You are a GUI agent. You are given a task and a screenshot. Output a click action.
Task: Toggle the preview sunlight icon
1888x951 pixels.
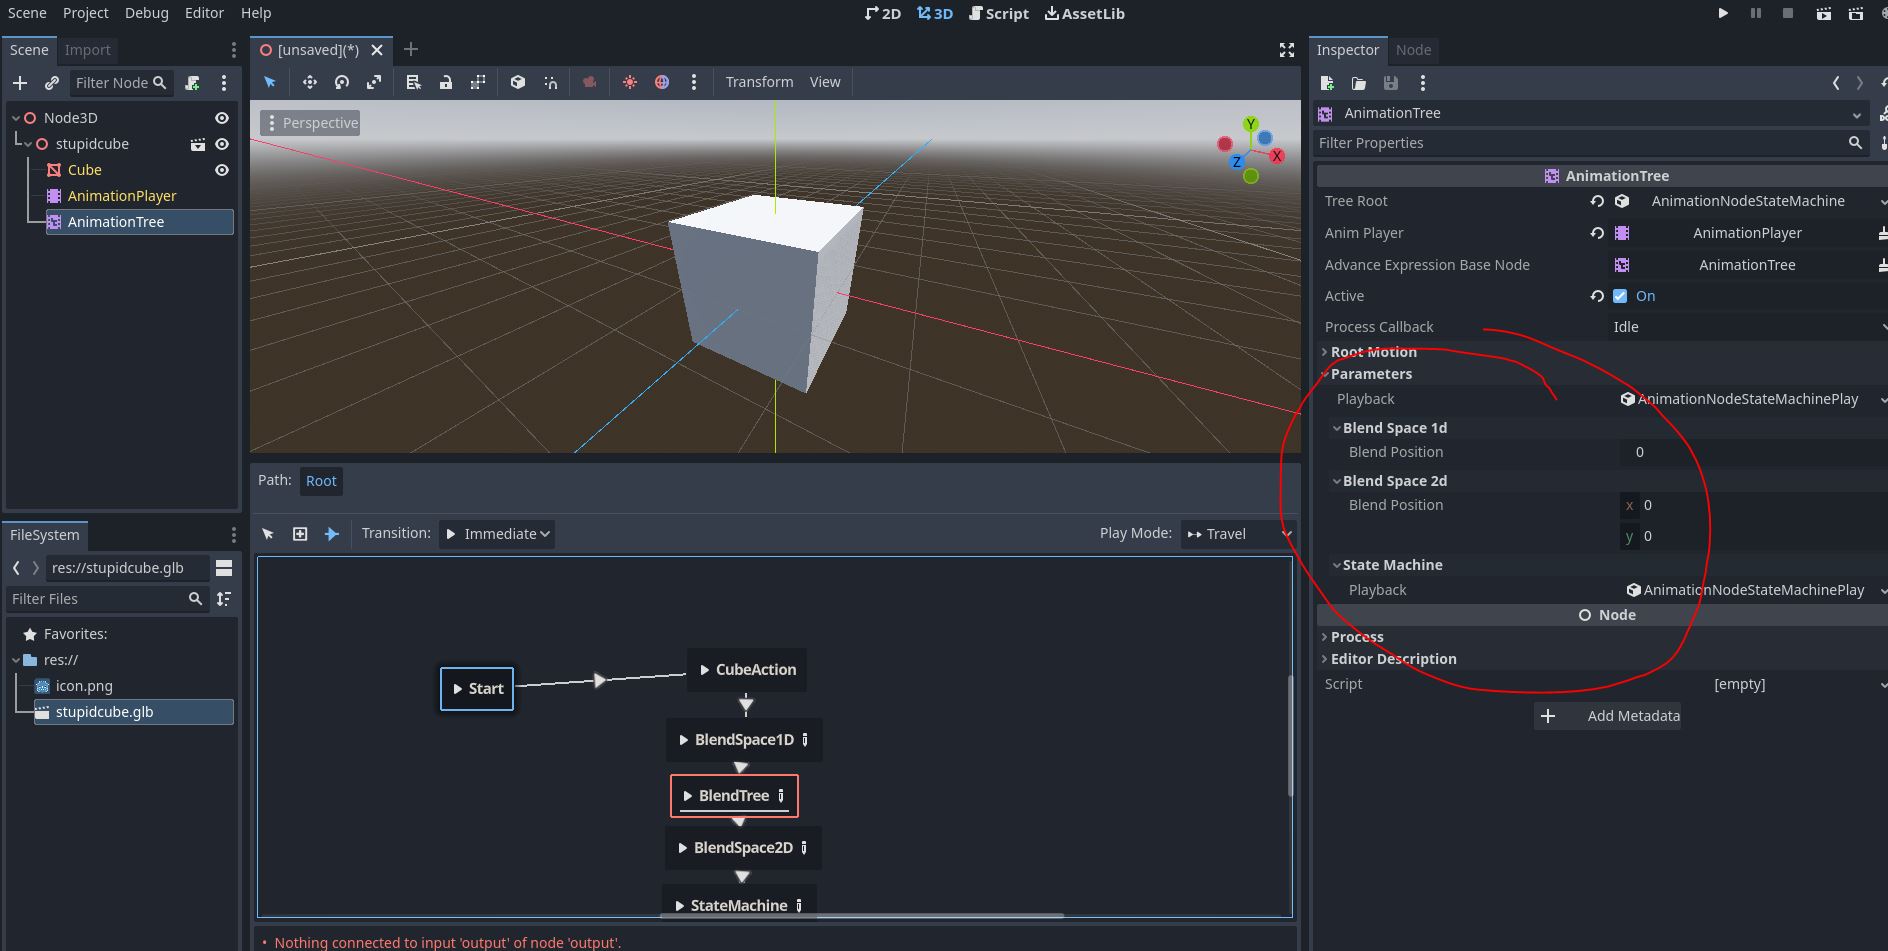coord(629,82)
